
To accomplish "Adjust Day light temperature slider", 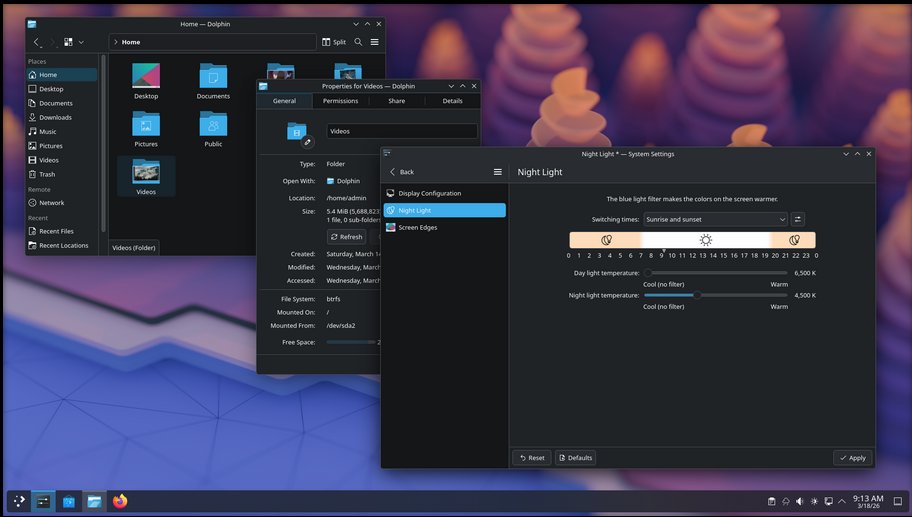I will click(715, 273).
